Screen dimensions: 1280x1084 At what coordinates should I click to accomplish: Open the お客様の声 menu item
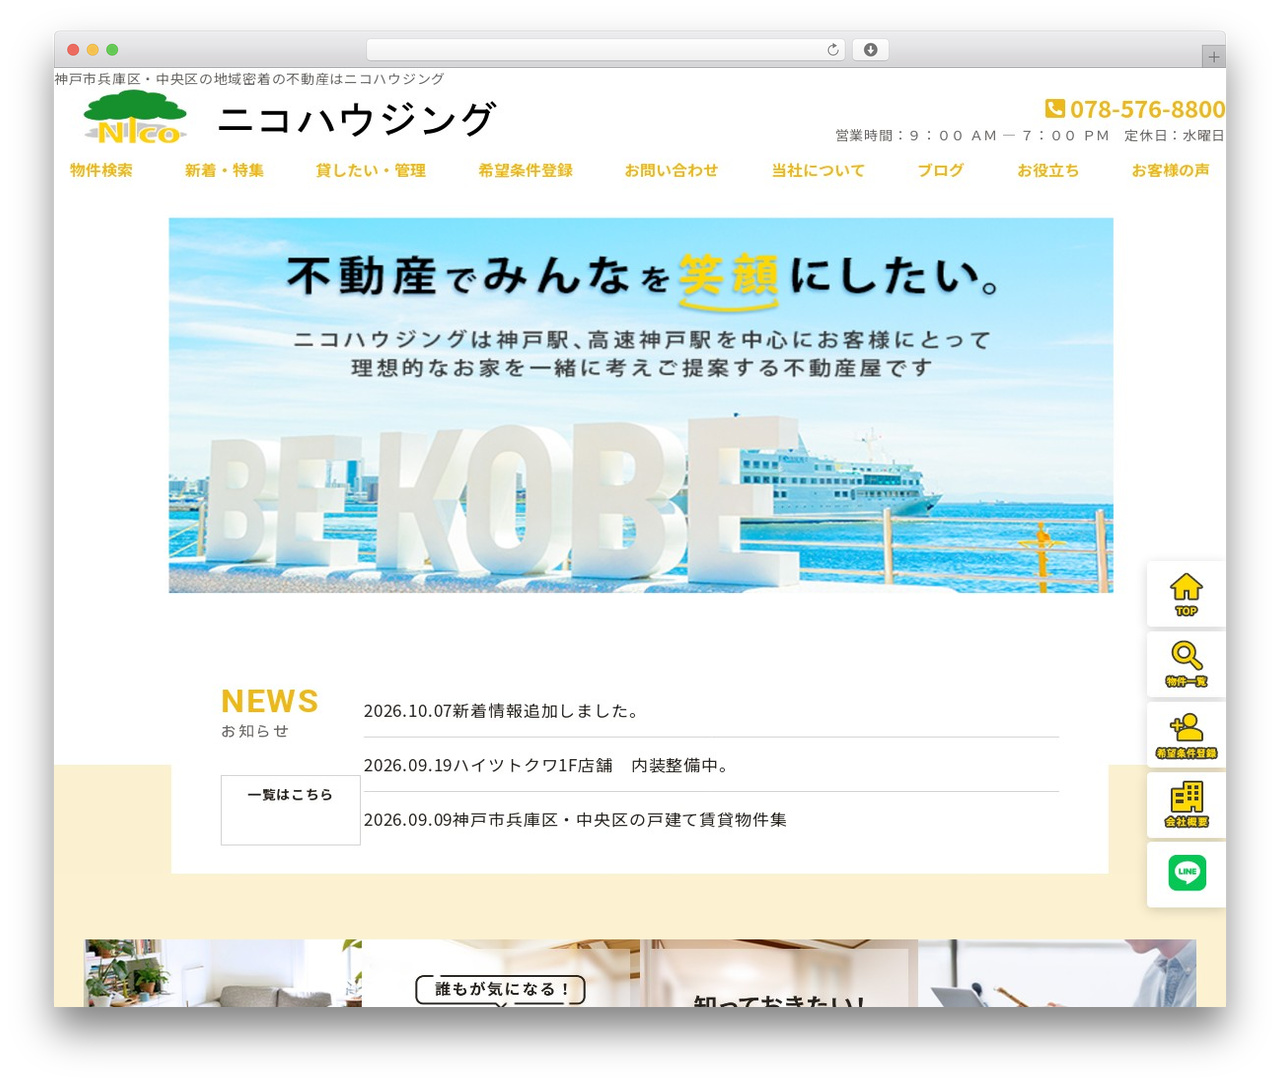[x=1170, y=171]
